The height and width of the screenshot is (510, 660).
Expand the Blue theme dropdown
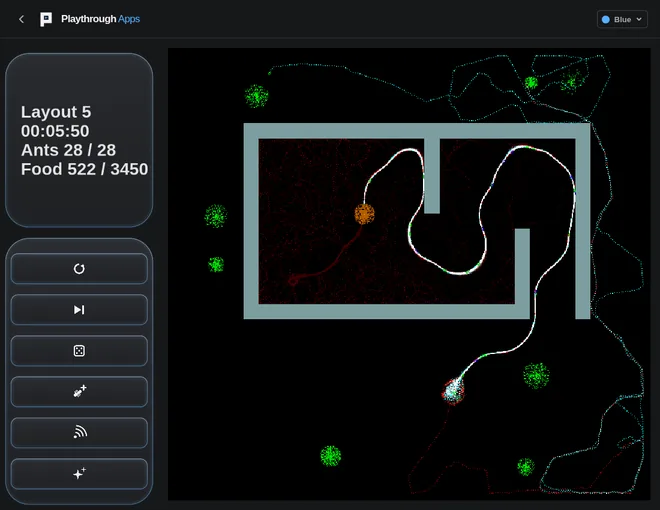[622, 19]
